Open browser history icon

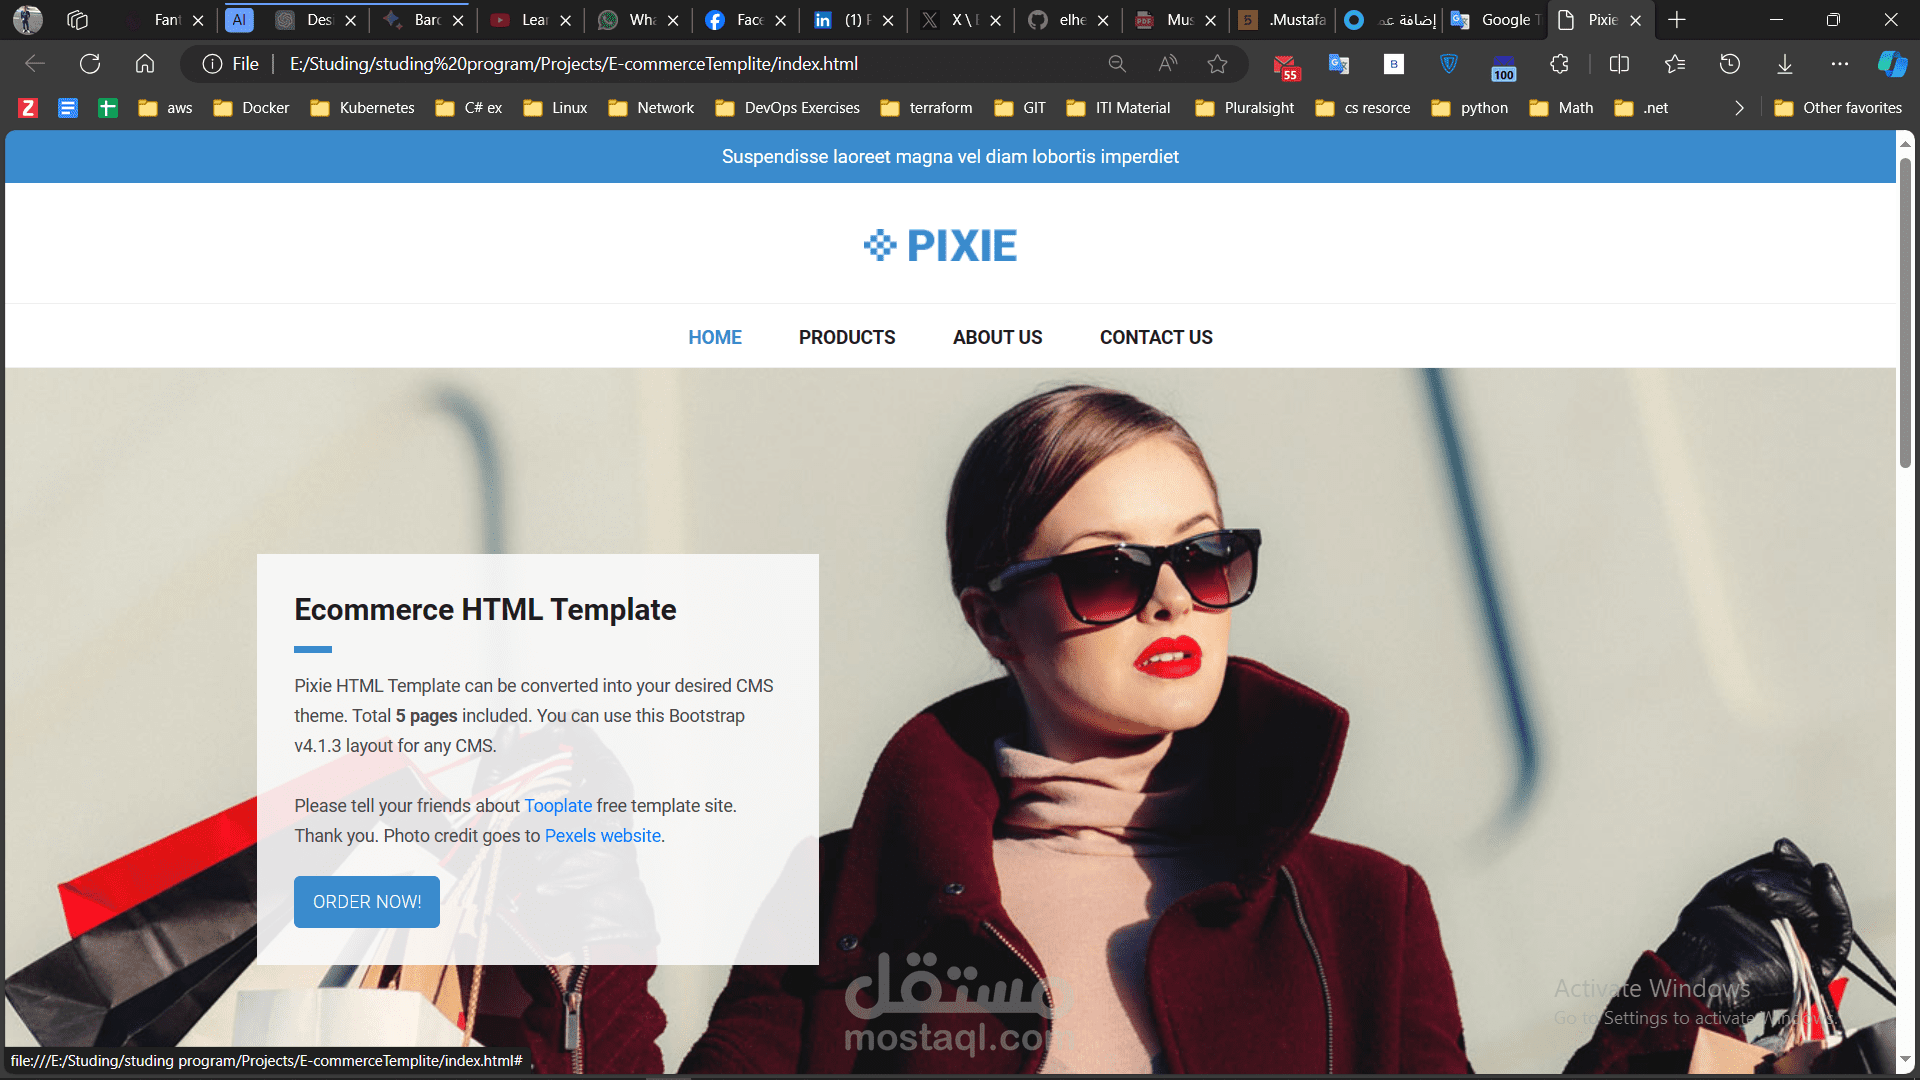point(1730,64)
